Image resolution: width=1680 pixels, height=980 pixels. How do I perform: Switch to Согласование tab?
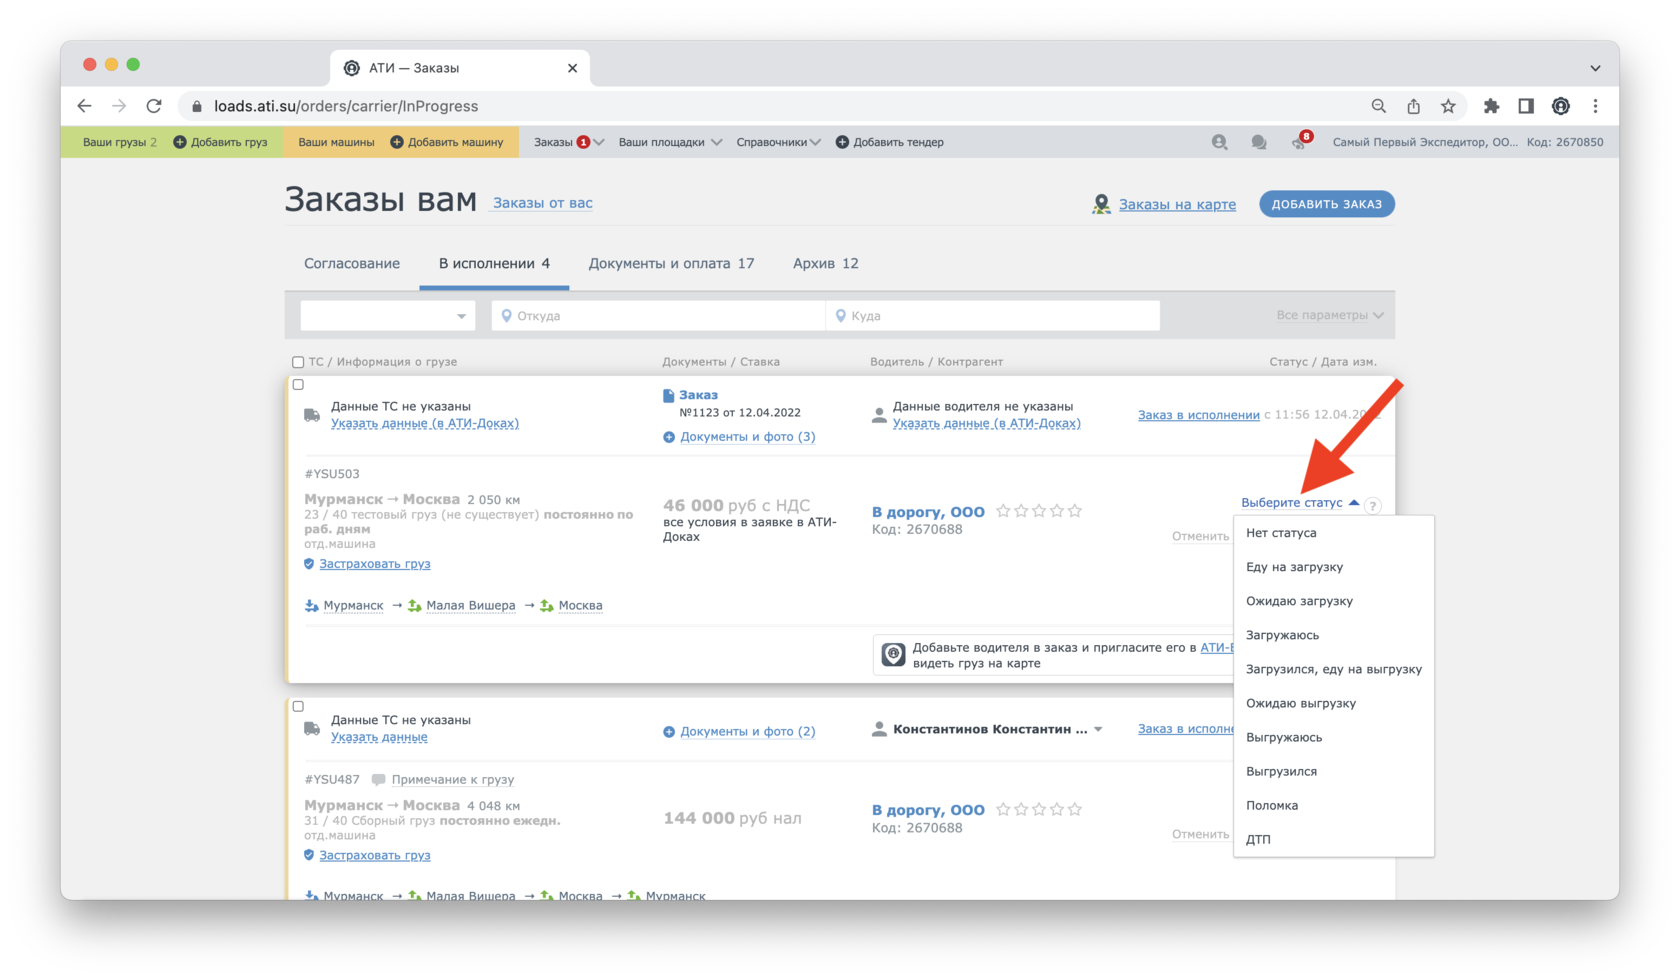point(352,264)
